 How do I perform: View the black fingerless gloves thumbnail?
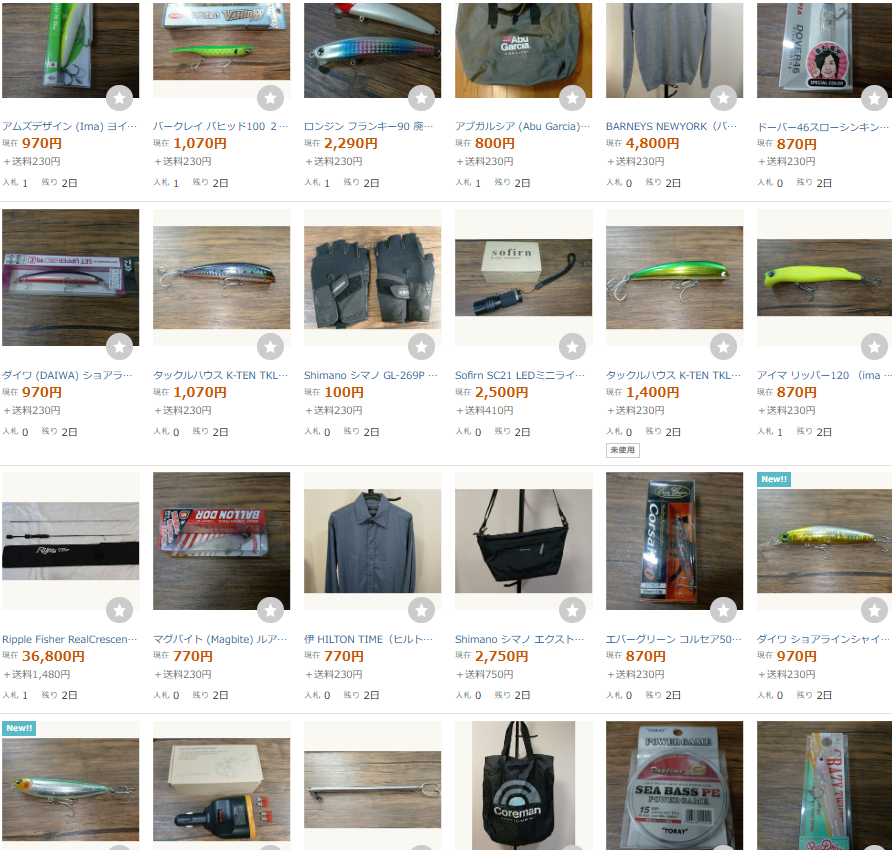tap(373, 278)
